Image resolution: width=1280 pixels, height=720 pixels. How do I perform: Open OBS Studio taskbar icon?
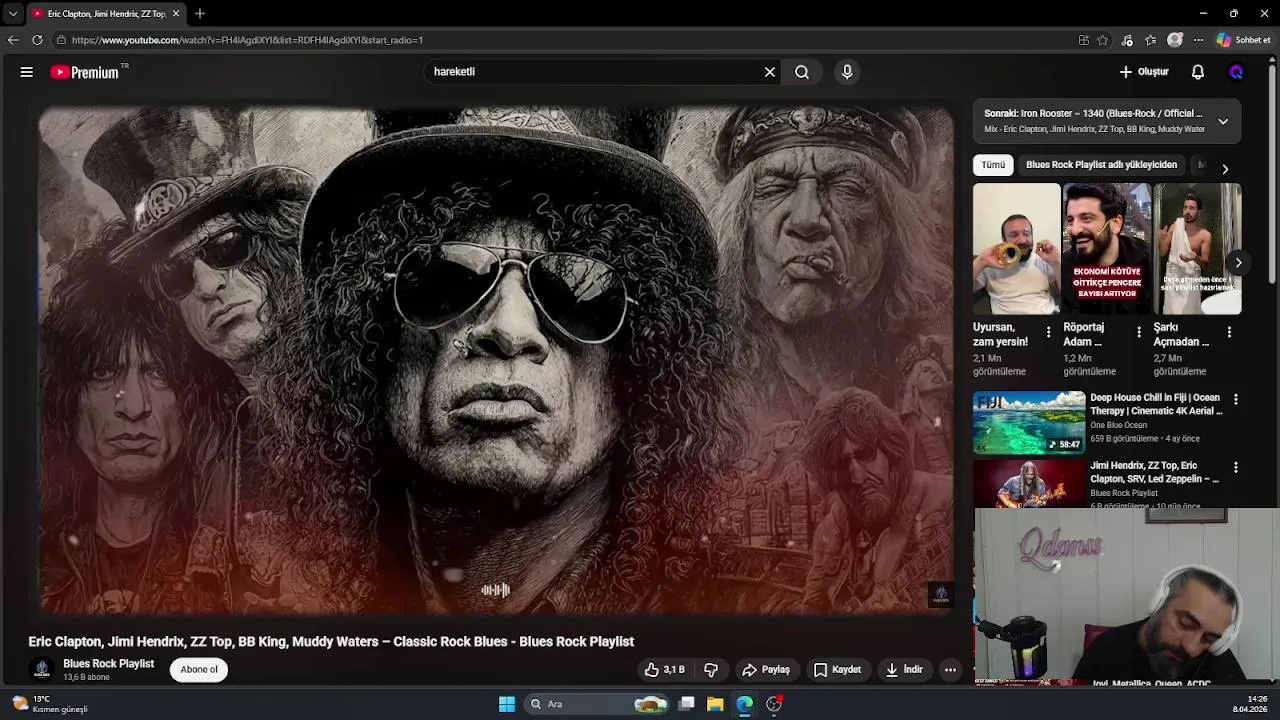point(774,704)
